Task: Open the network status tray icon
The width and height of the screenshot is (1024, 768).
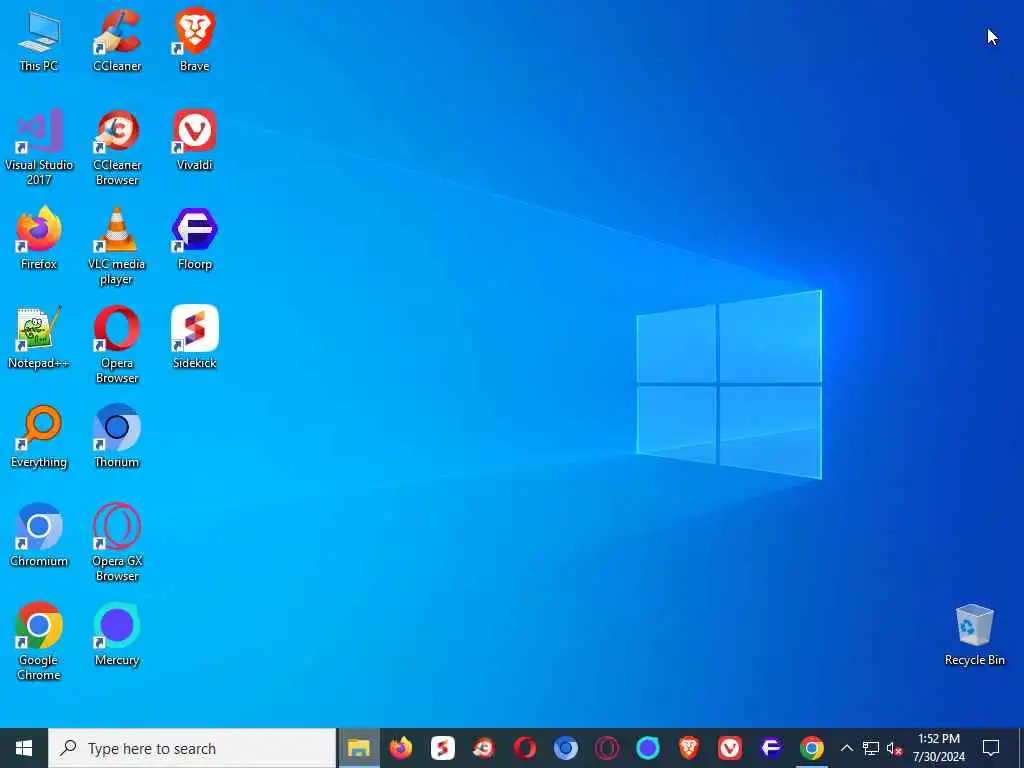Action: click(871, 748)
